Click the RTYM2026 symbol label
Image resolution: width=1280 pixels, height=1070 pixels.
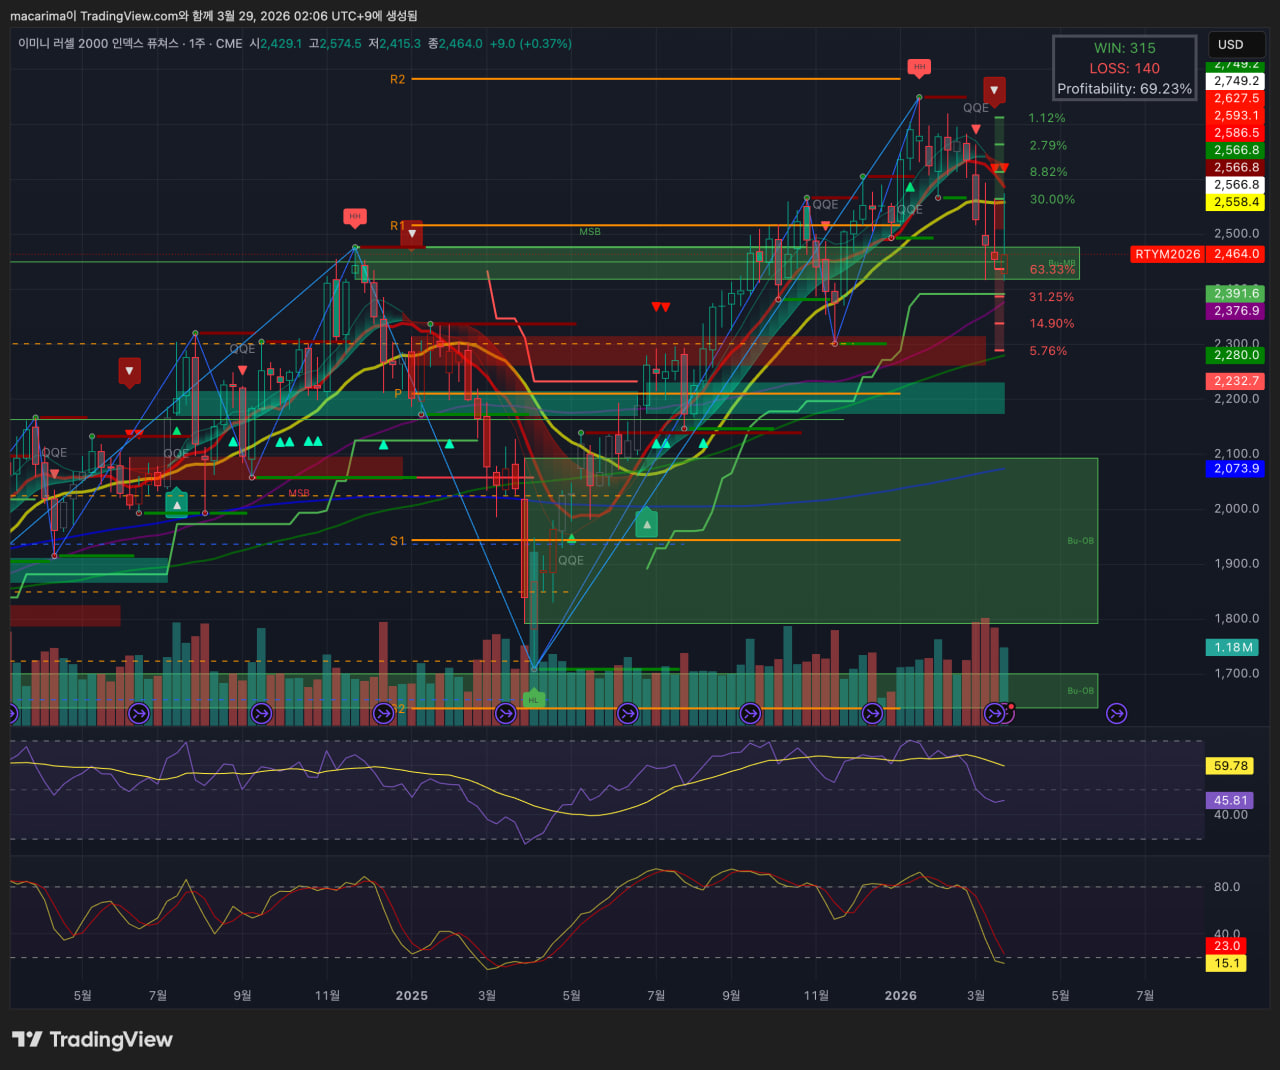click(x=1167, y=254)
